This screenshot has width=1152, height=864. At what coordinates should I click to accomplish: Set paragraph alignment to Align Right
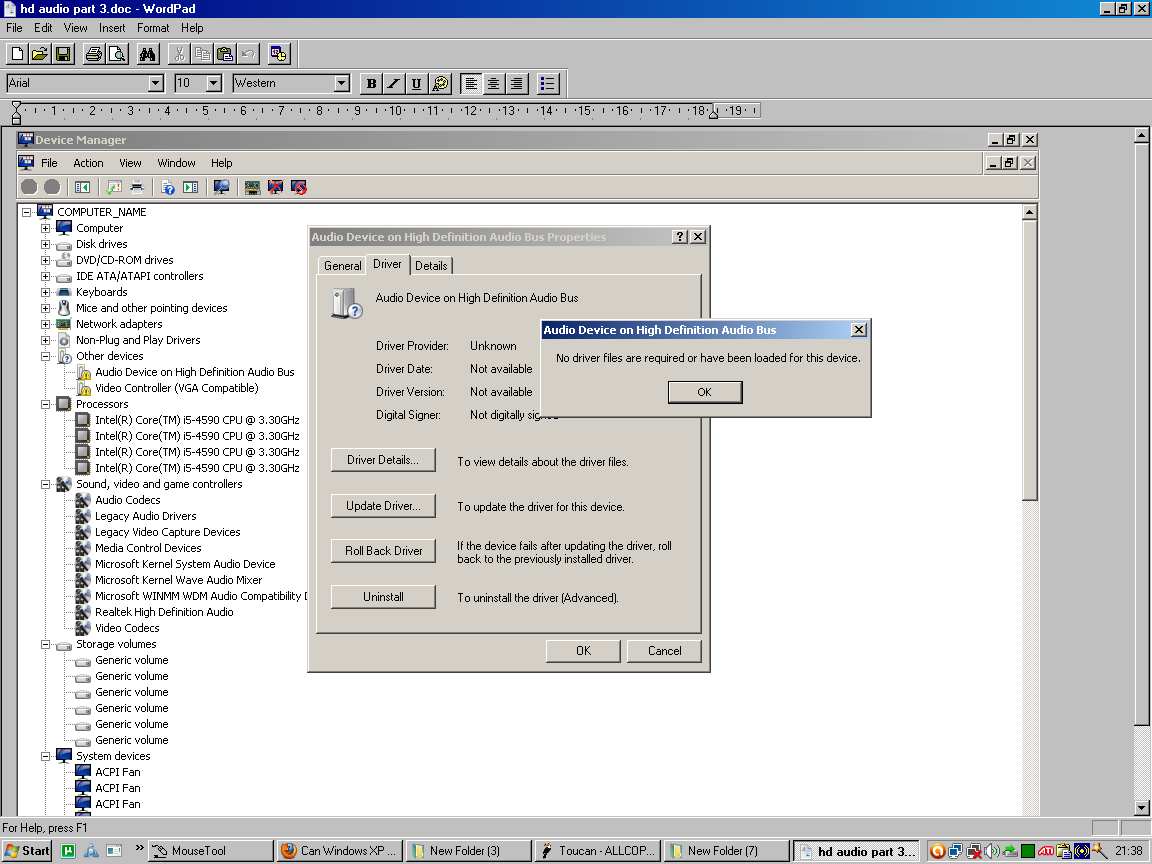(x=516, y=83)
